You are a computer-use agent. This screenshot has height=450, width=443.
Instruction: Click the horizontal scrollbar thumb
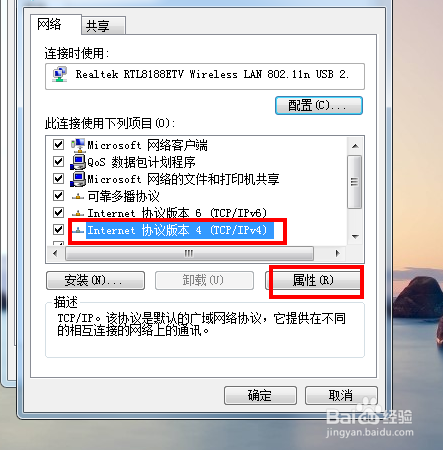tap(189, 254)
